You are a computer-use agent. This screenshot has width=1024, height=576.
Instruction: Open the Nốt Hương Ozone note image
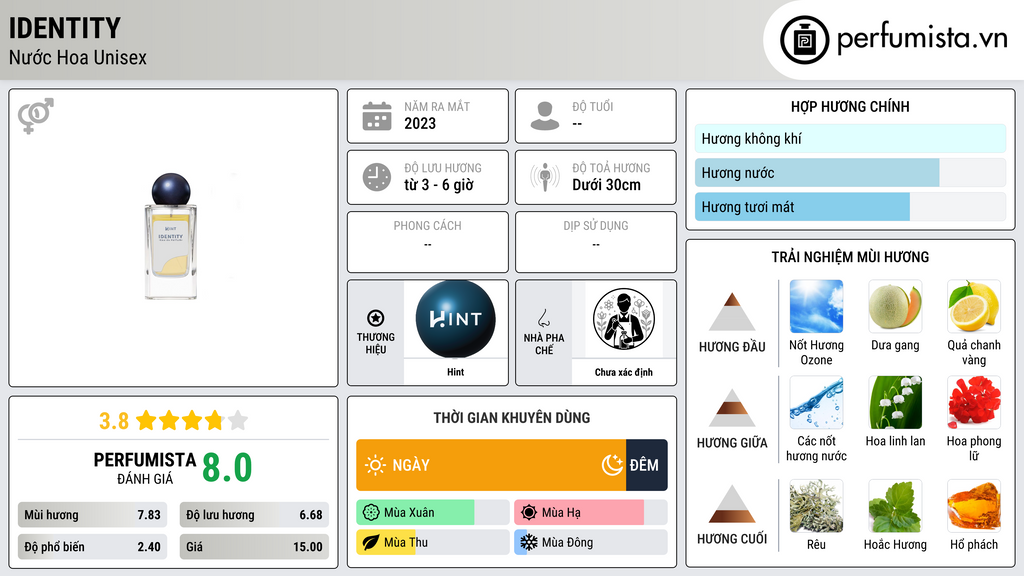point(816,306)
